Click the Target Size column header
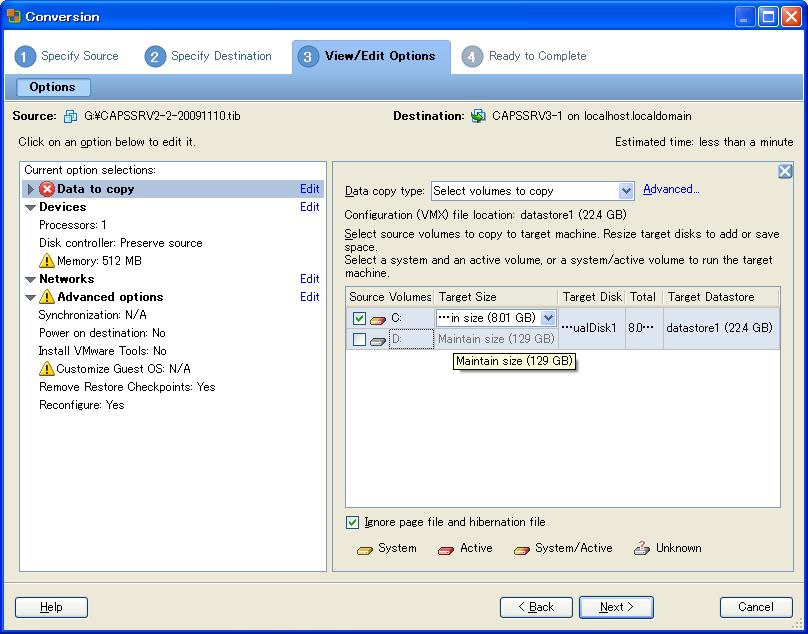808x634 pixels. (496, 297)
